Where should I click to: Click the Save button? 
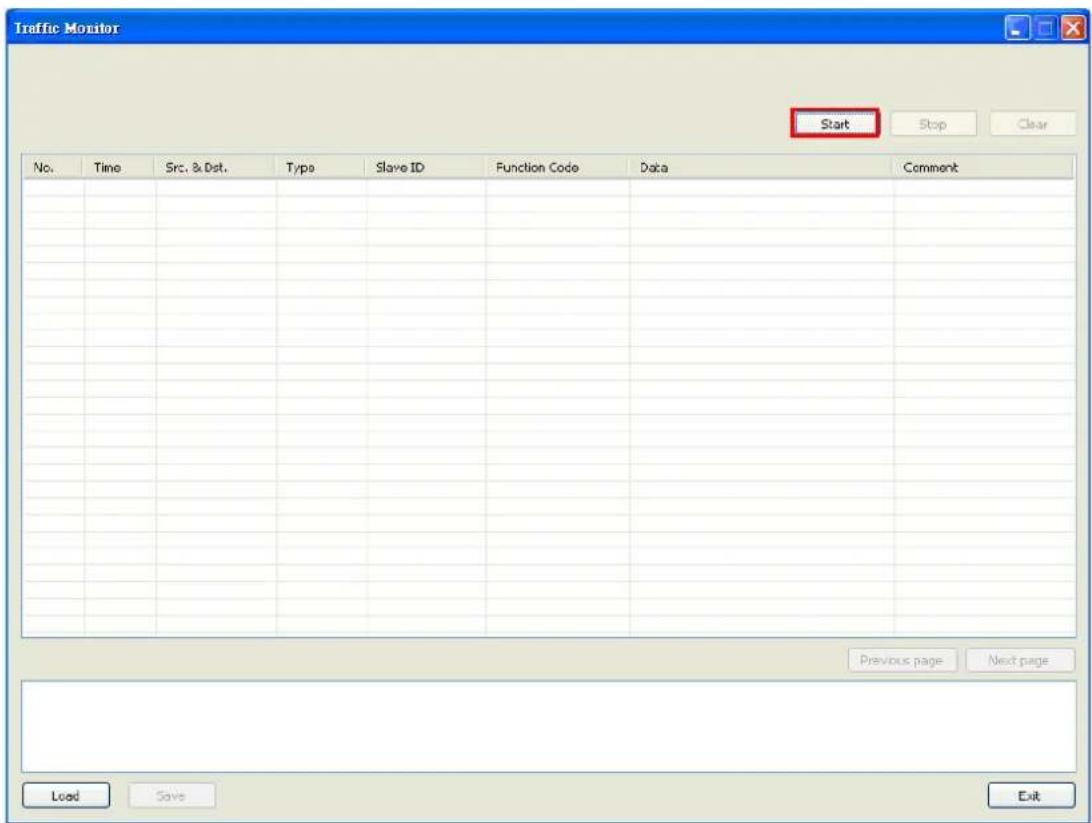[171, 796]
